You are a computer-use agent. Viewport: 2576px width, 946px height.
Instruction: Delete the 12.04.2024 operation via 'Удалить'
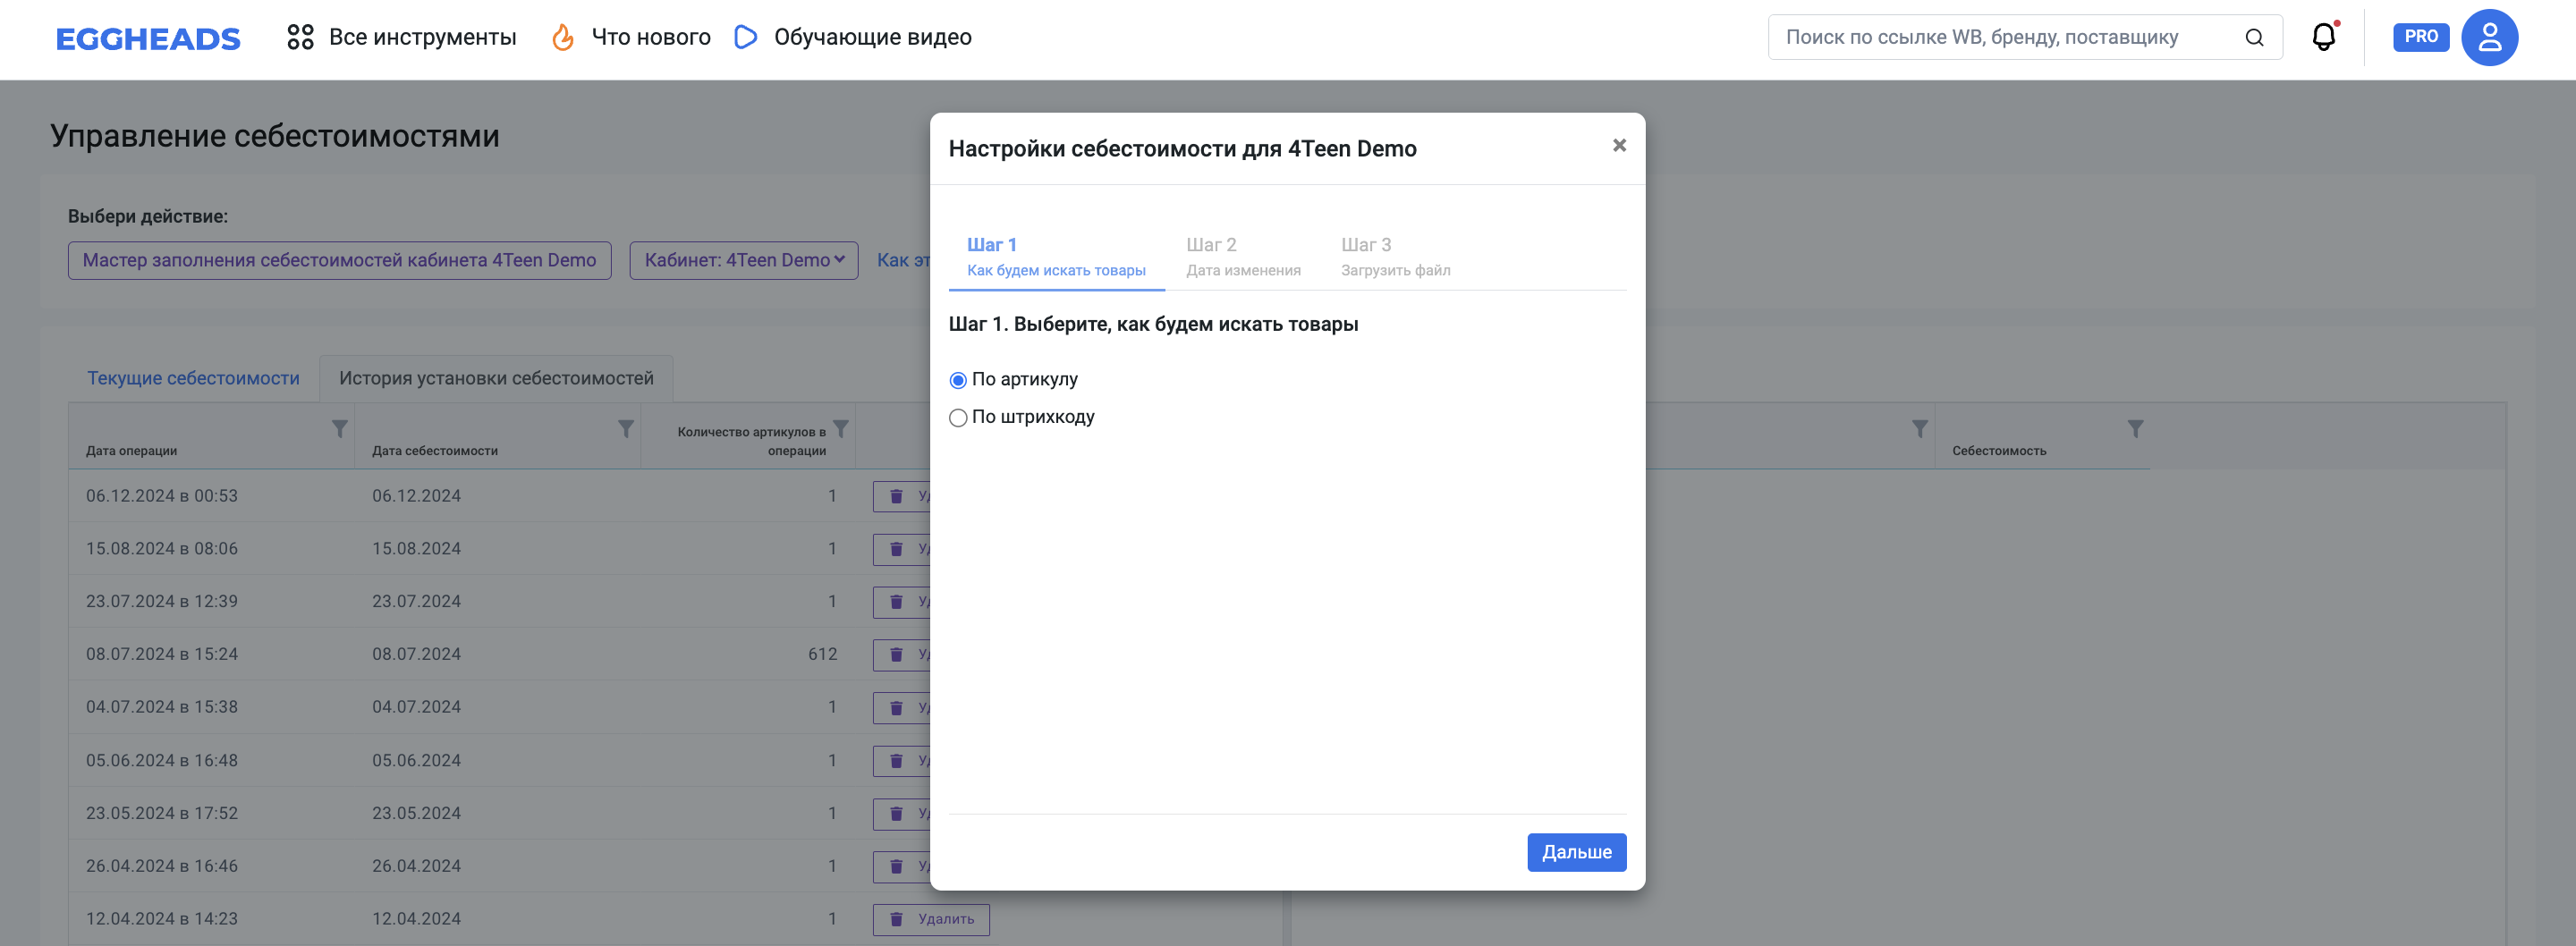pyautogui.click(x=931, y=919)
